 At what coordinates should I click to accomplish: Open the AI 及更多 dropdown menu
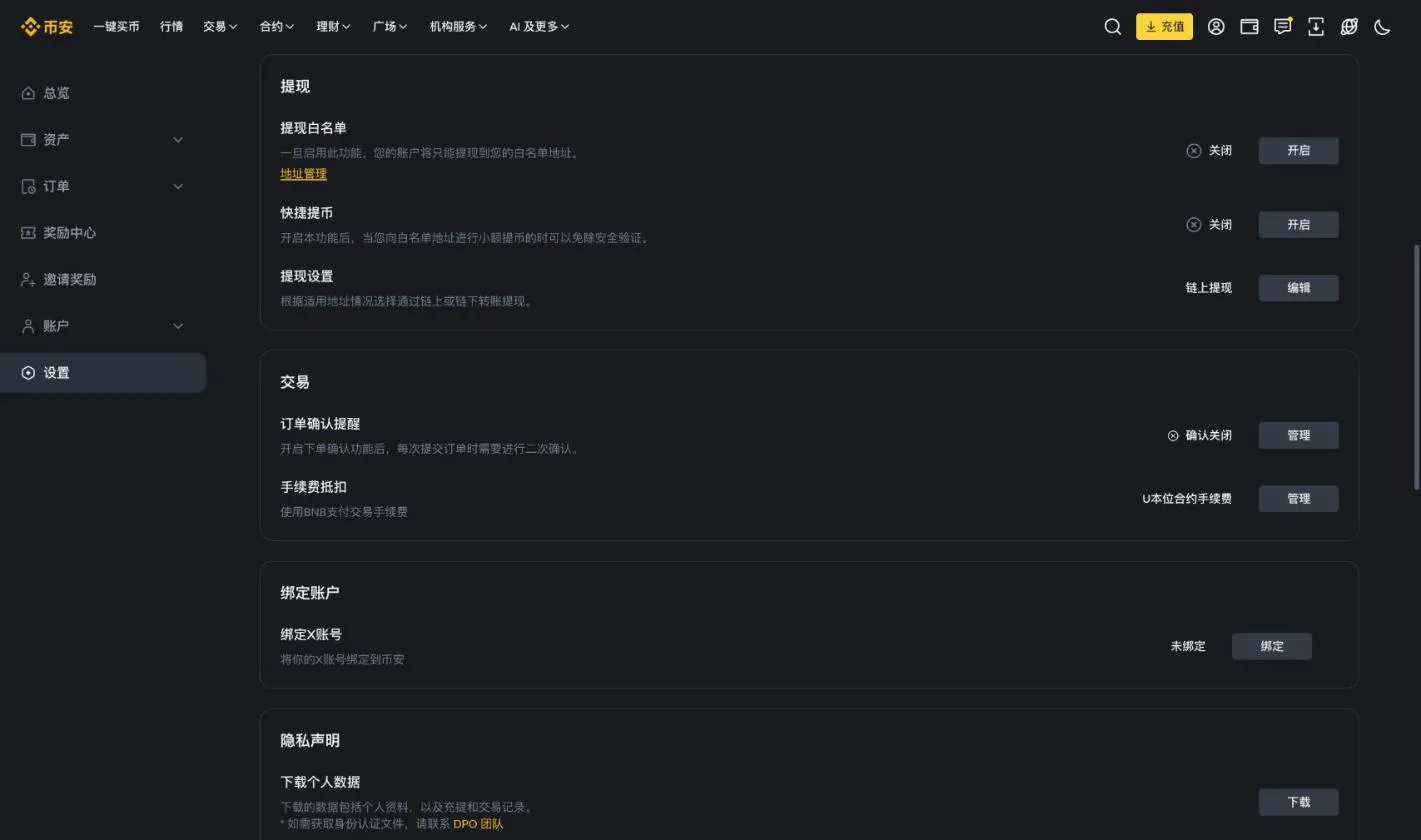[539, 27]
